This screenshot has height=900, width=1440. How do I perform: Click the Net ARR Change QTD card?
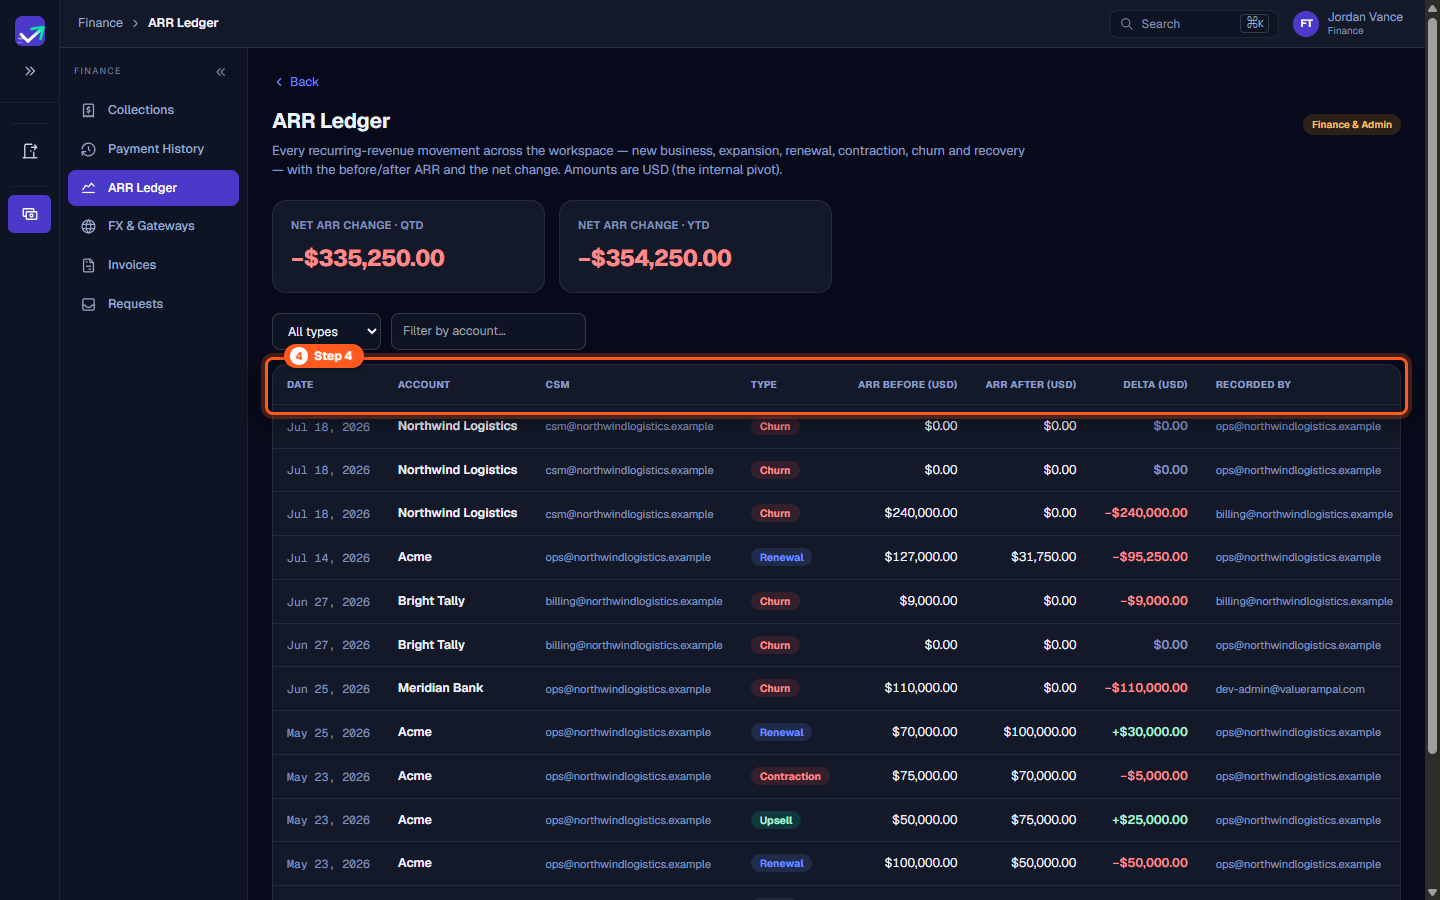point(408,246)
